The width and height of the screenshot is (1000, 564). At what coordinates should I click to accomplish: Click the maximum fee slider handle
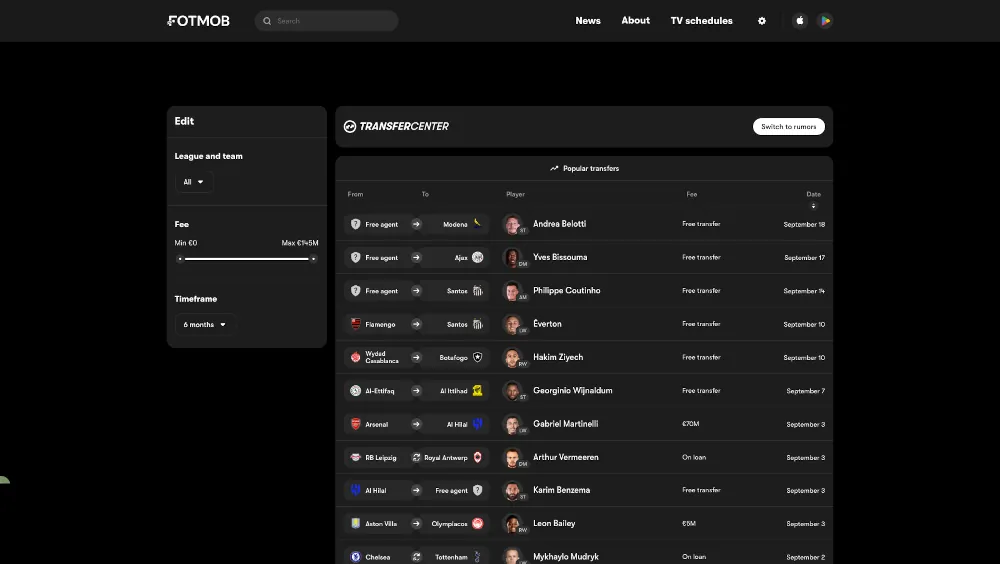[x=313, y=259]
